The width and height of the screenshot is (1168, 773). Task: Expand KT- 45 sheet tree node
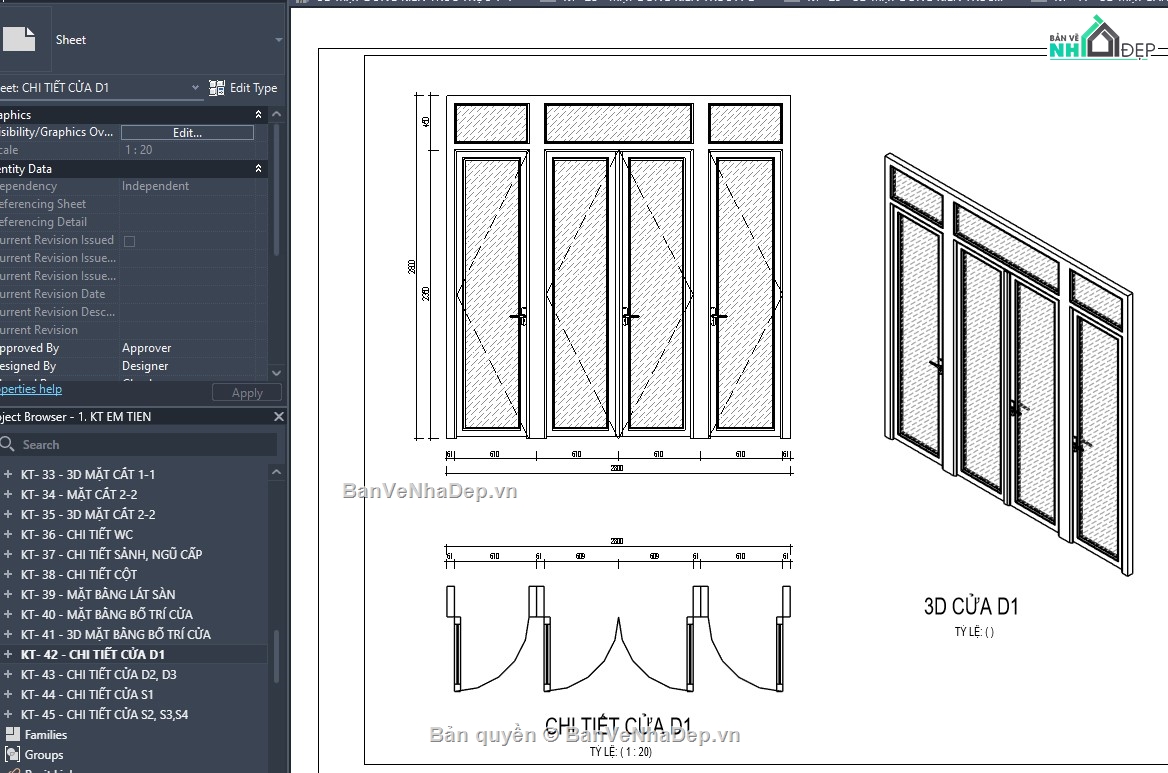tap(7, 714)
